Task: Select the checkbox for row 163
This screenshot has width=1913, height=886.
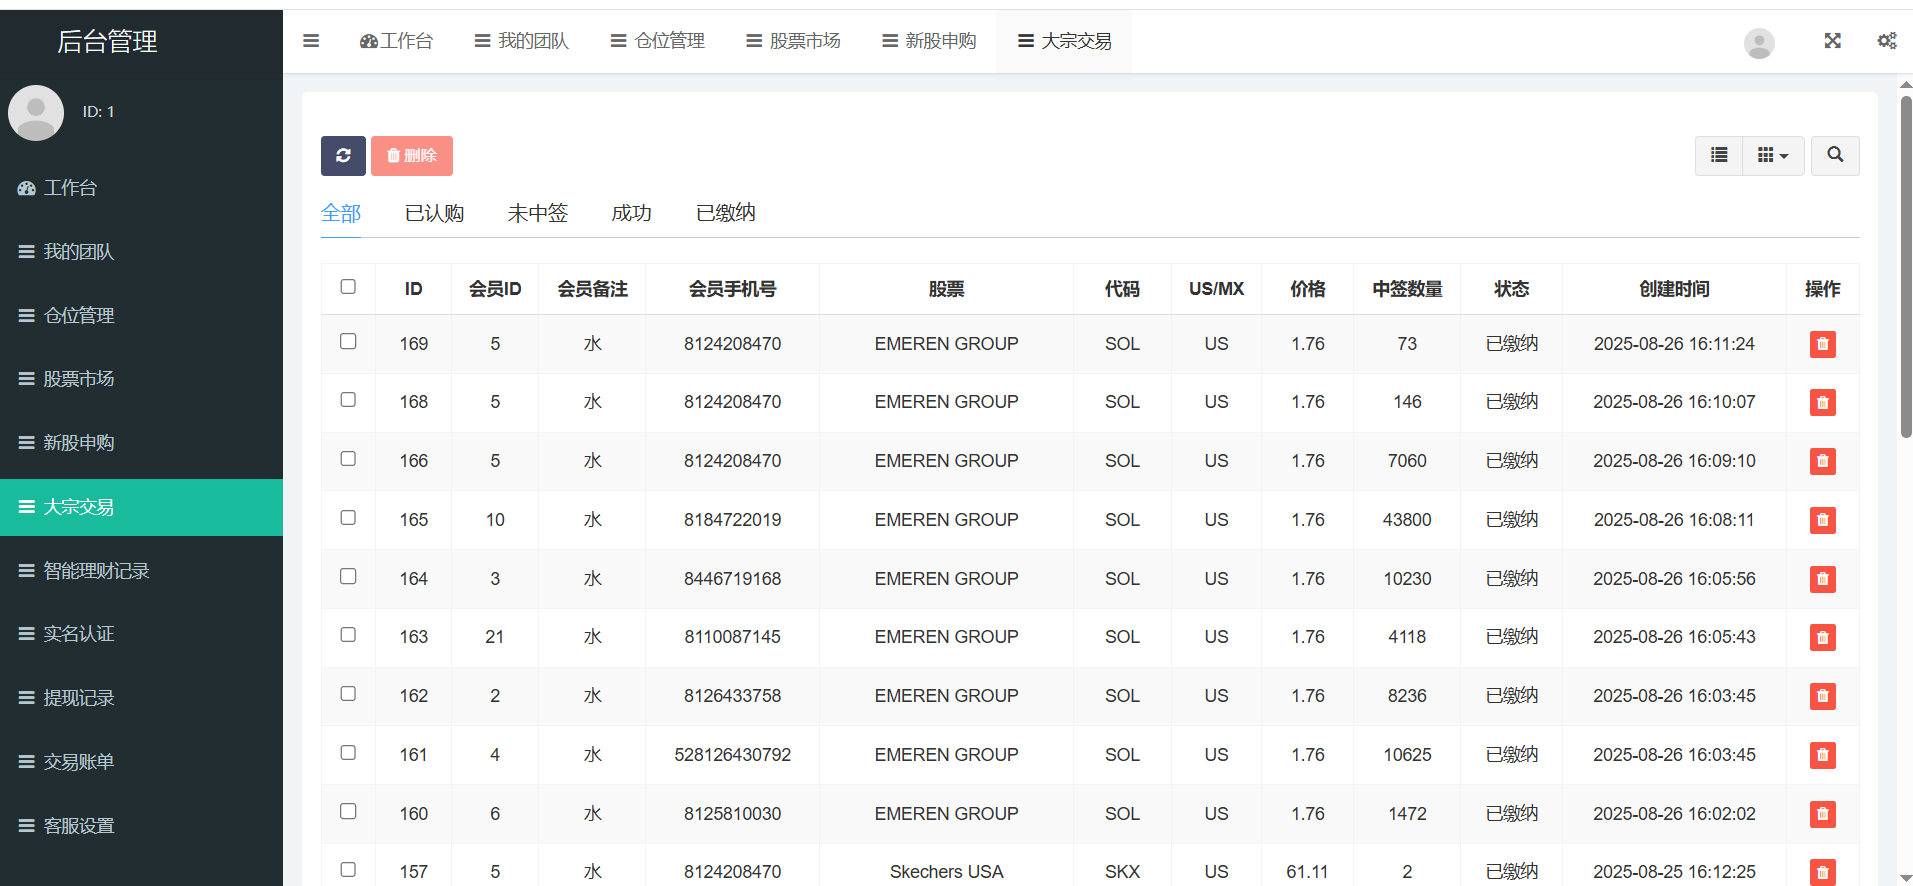Action: pos(348,635)
